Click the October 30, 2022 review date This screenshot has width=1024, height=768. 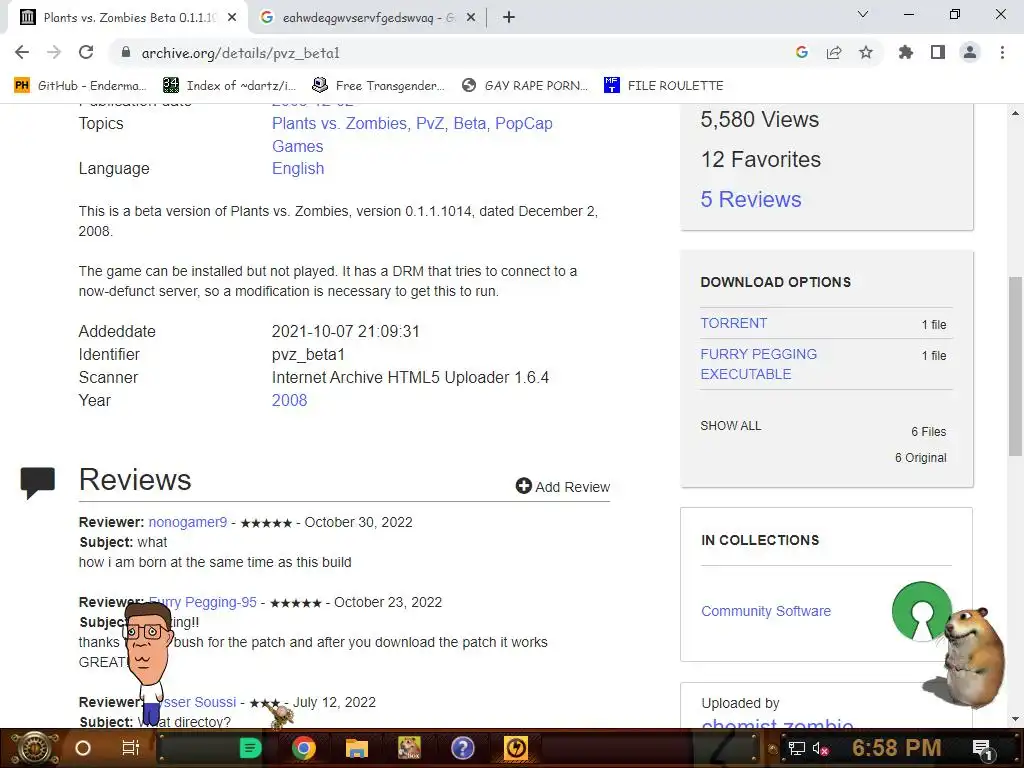click(x=359, y=522)
